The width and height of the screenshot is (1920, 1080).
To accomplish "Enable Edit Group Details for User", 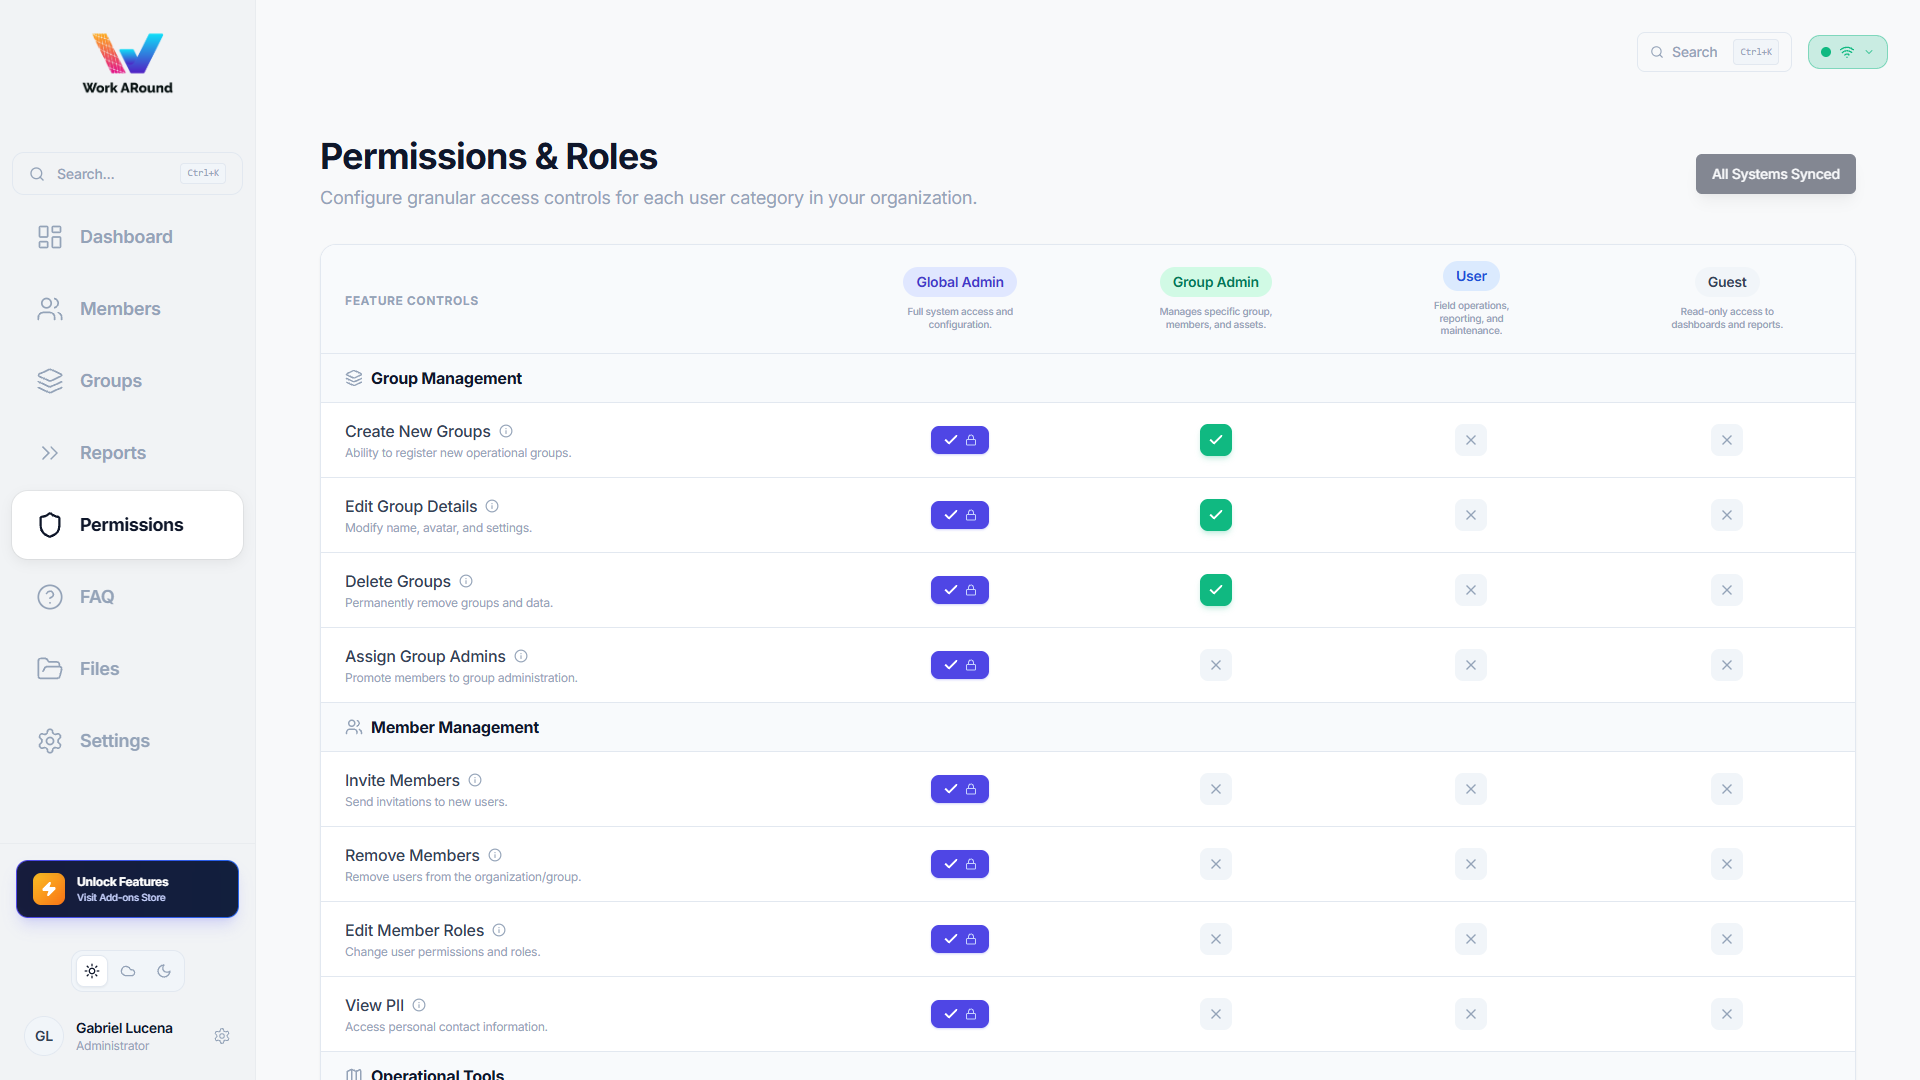I will pyautogui.click(x=1471, y=515).
